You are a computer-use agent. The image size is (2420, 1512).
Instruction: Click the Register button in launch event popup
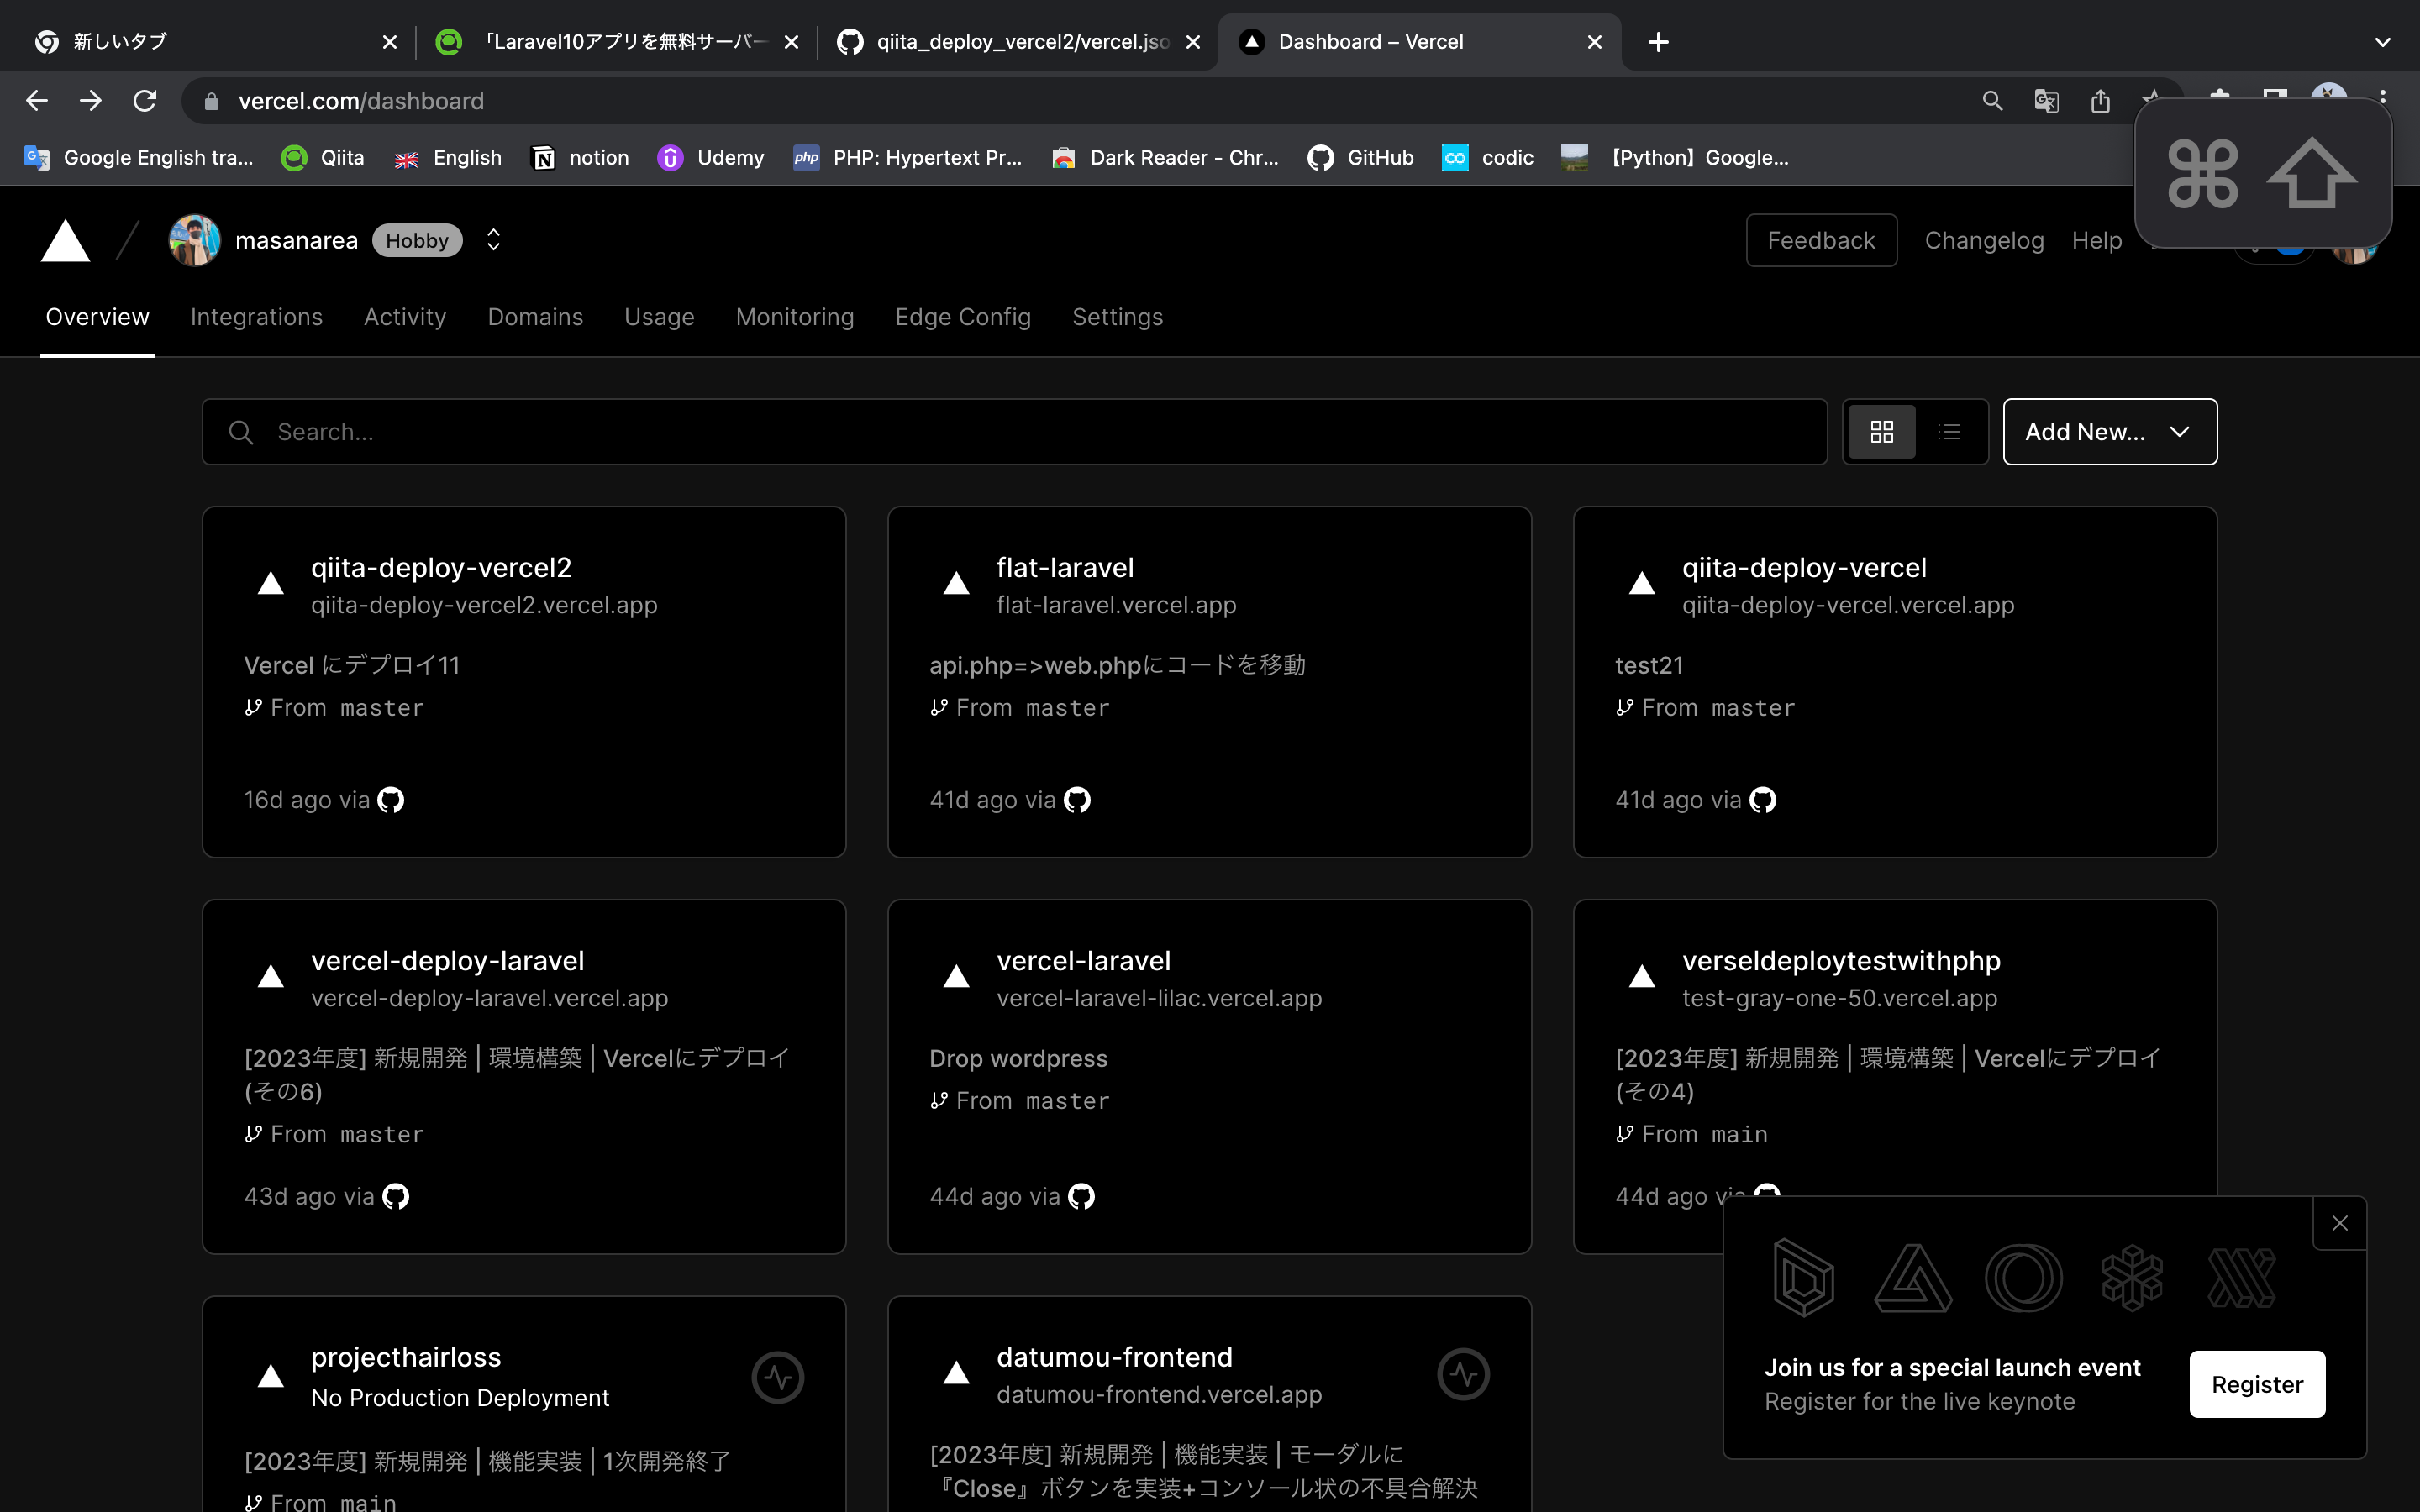[2257, 1384]
